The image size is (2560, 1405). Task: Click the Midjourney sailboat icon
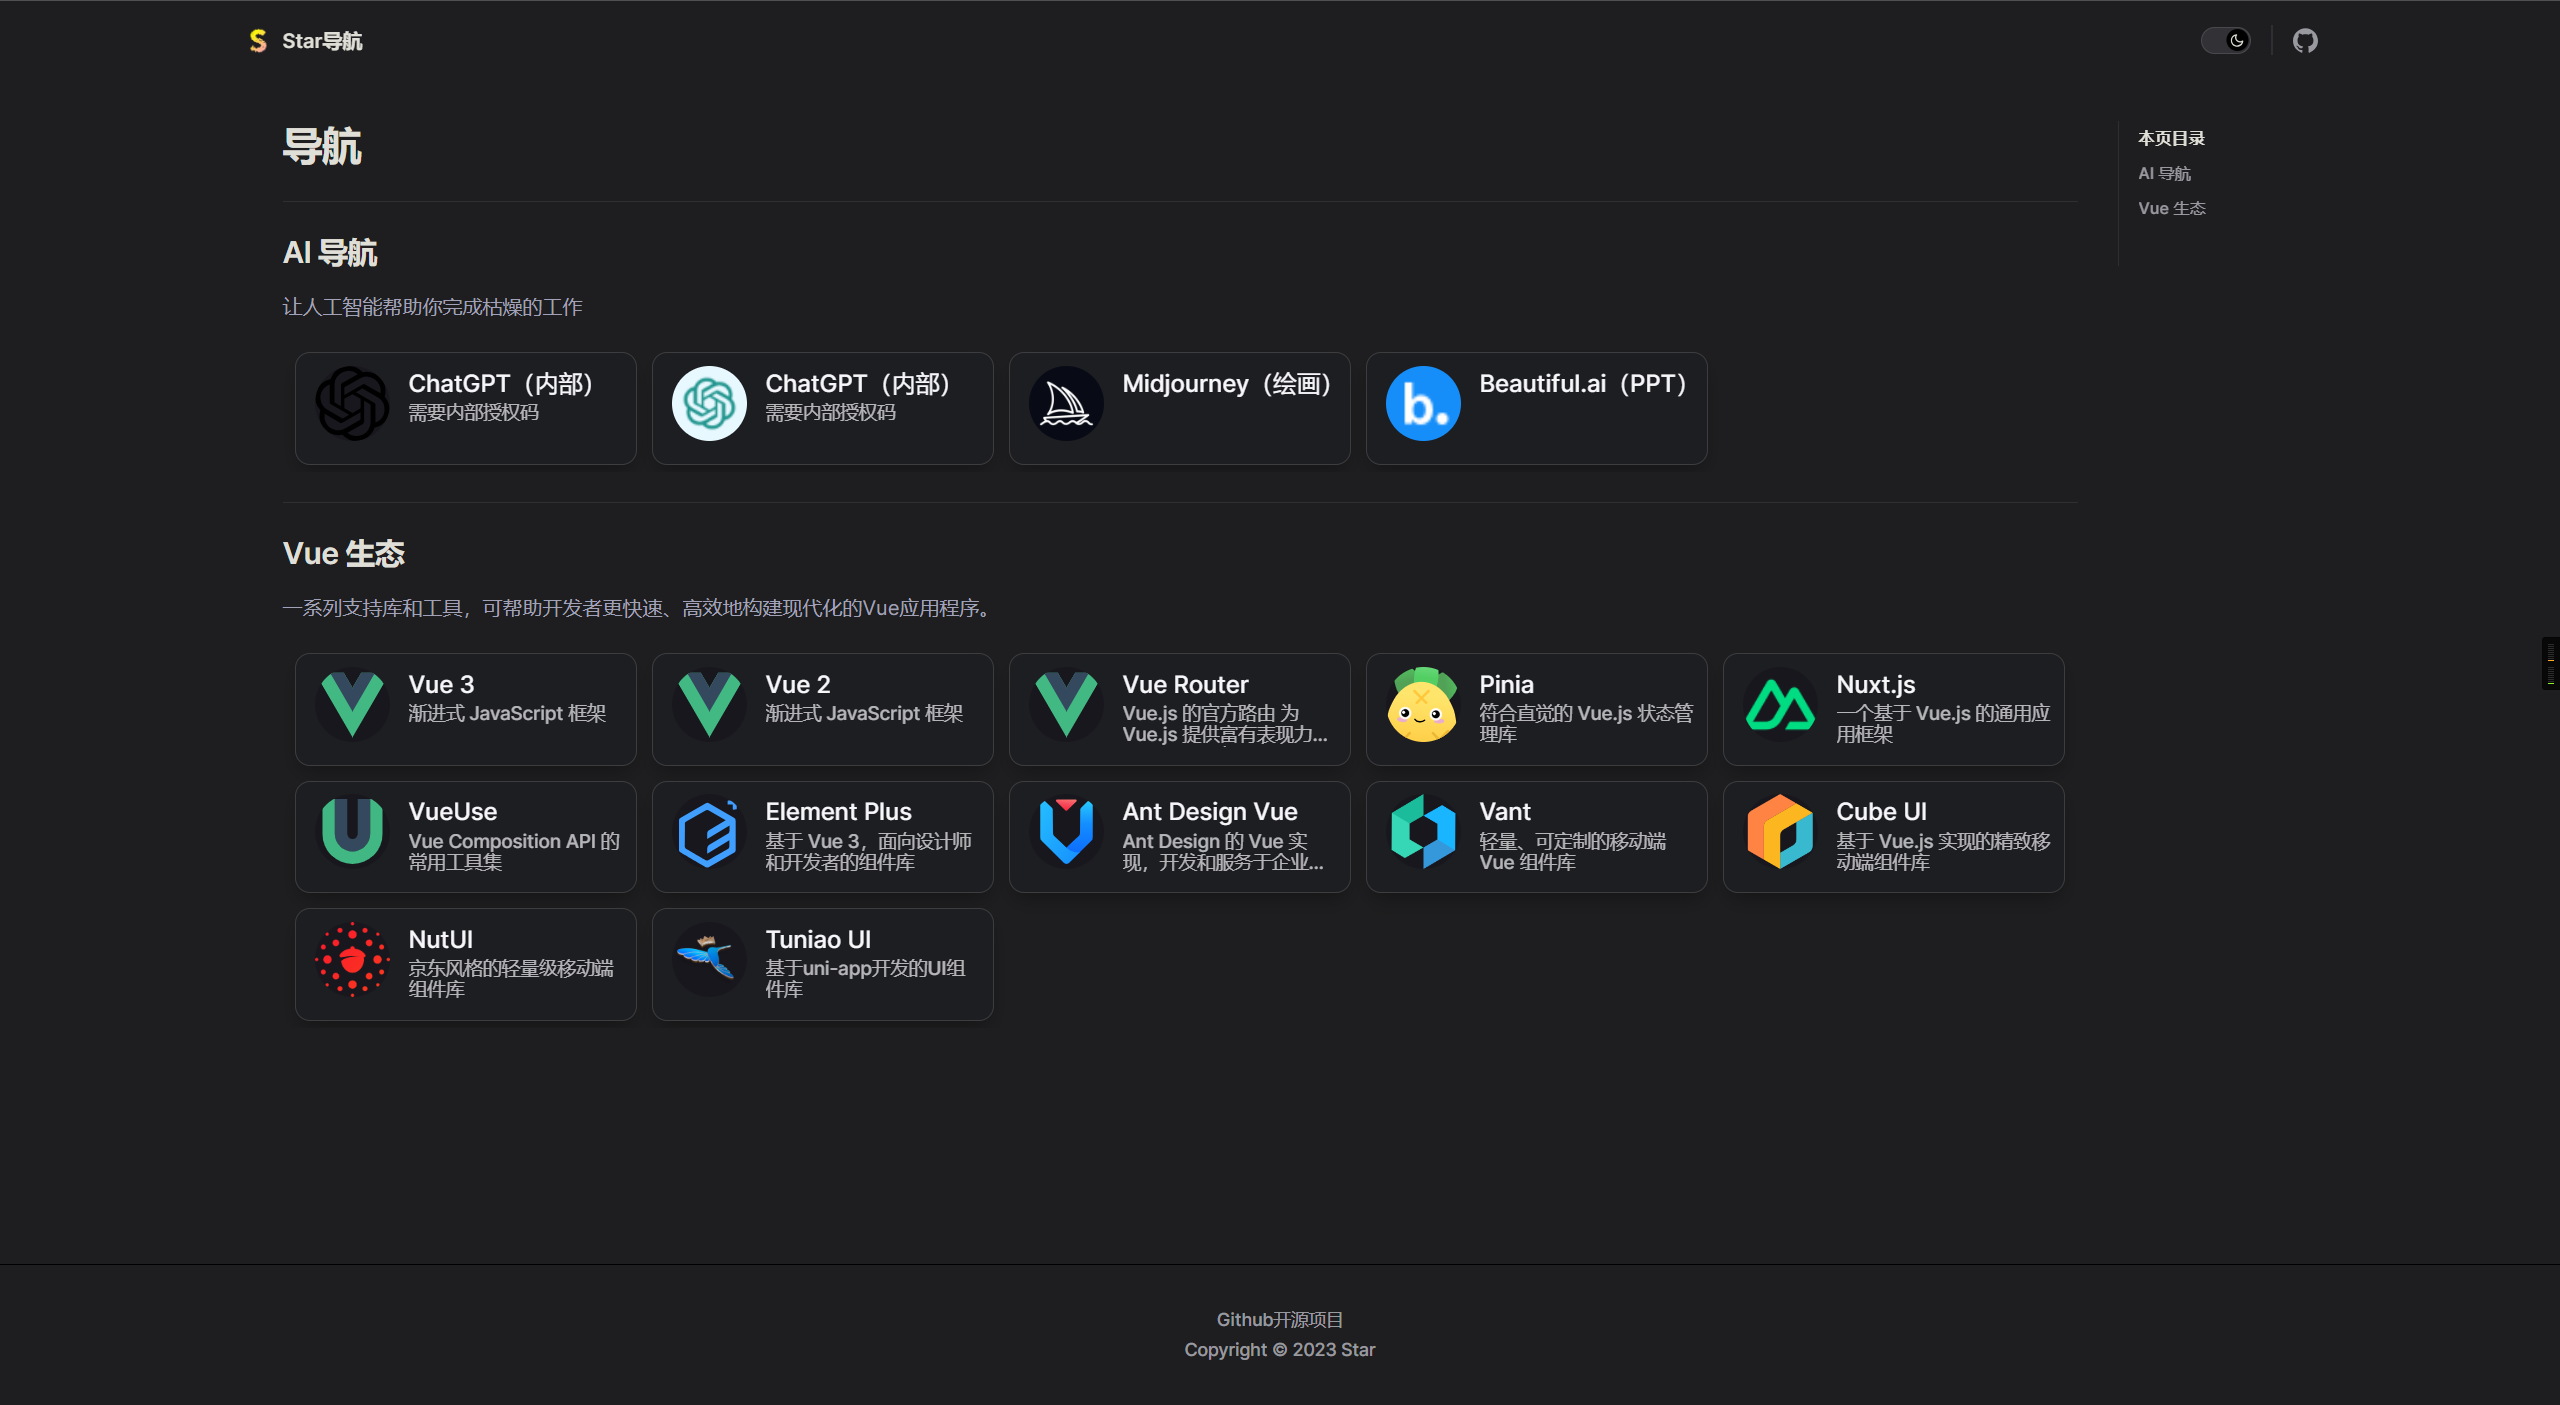[x=1066, y=404]
